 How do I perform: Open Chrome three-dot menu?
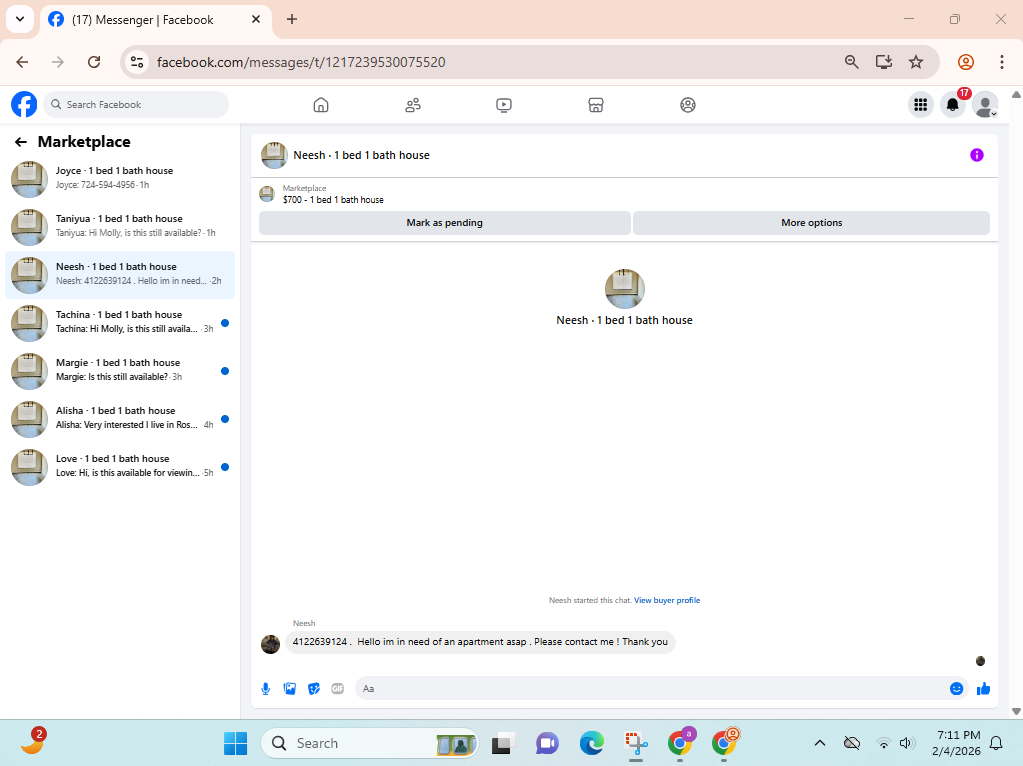(1001, 62)
